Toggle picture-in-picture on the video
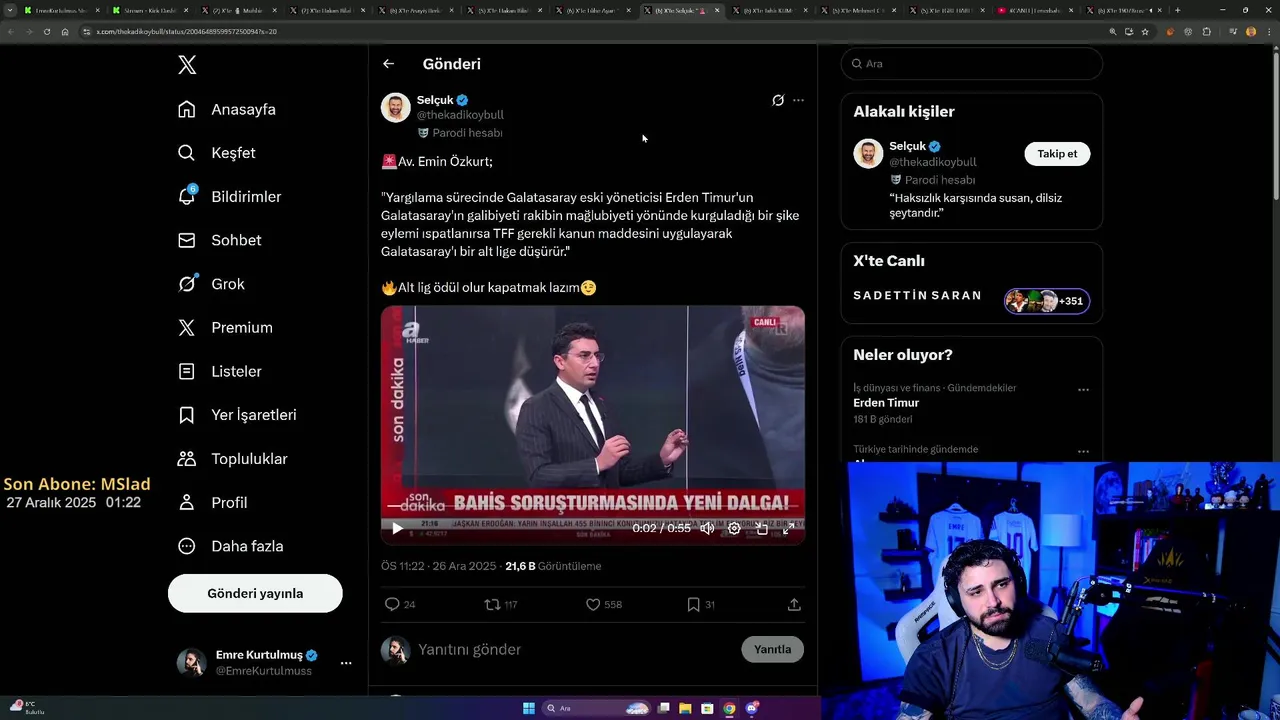This screenshot has height=720, width=1280. tap(761, 528)
